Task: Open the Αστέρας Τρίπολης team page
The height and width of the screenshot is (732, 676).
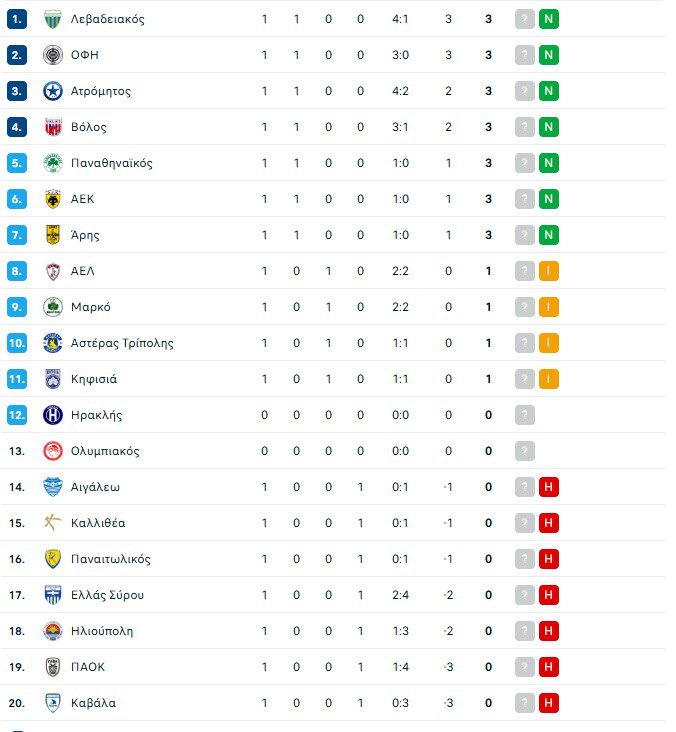Action: point(122,343)
